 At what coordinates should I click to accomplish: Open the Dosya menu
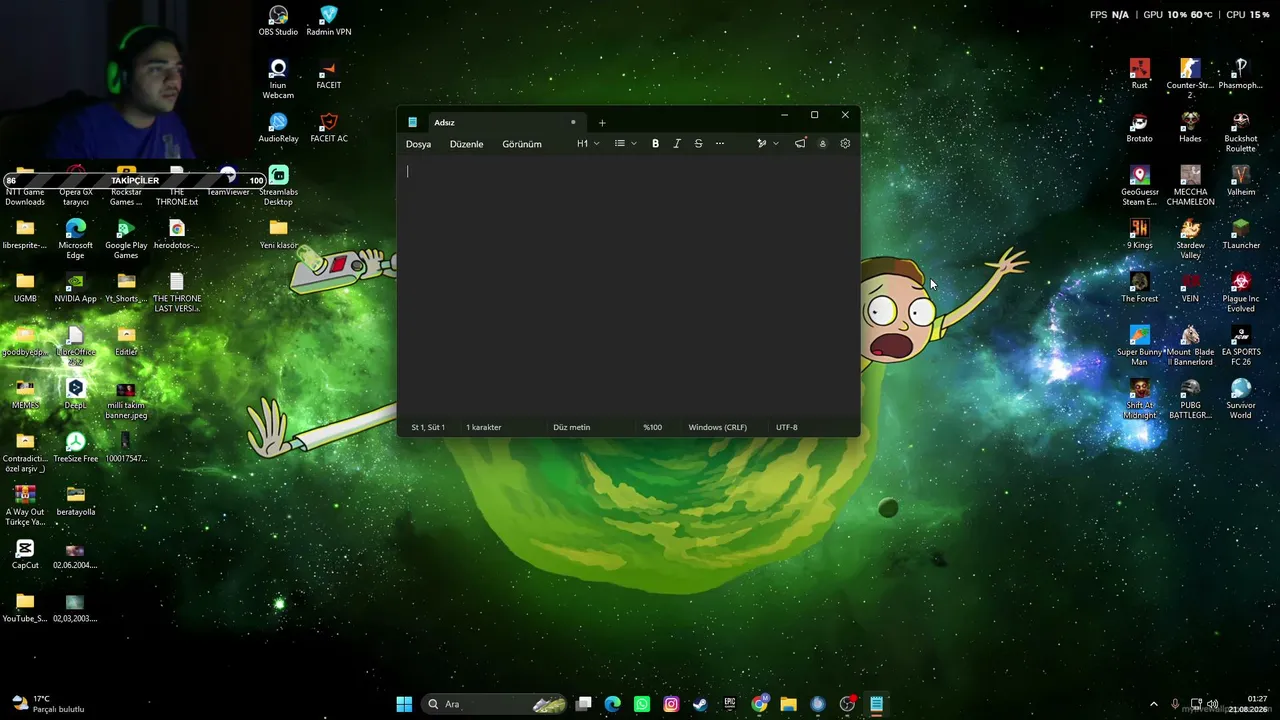pyautogui.click(x=418, y=144)
